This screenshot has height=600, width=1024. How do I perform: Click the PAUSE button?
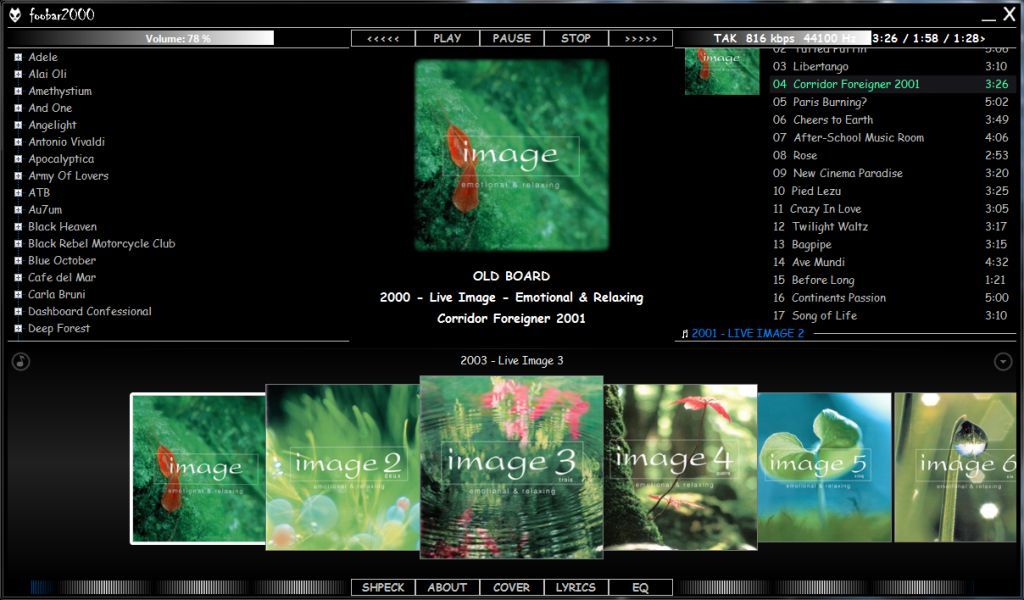click(511, 39)
